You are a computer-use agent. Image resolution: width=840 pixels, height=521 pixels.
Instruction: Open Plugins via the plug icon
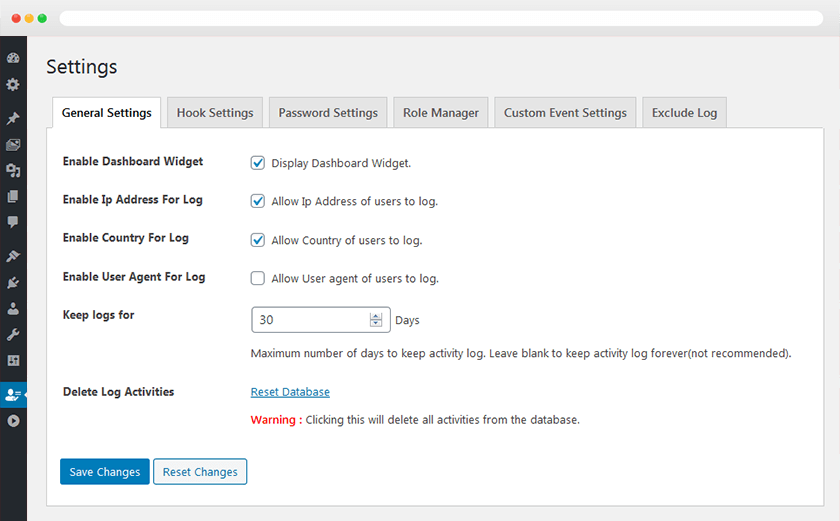pos(13,283)
